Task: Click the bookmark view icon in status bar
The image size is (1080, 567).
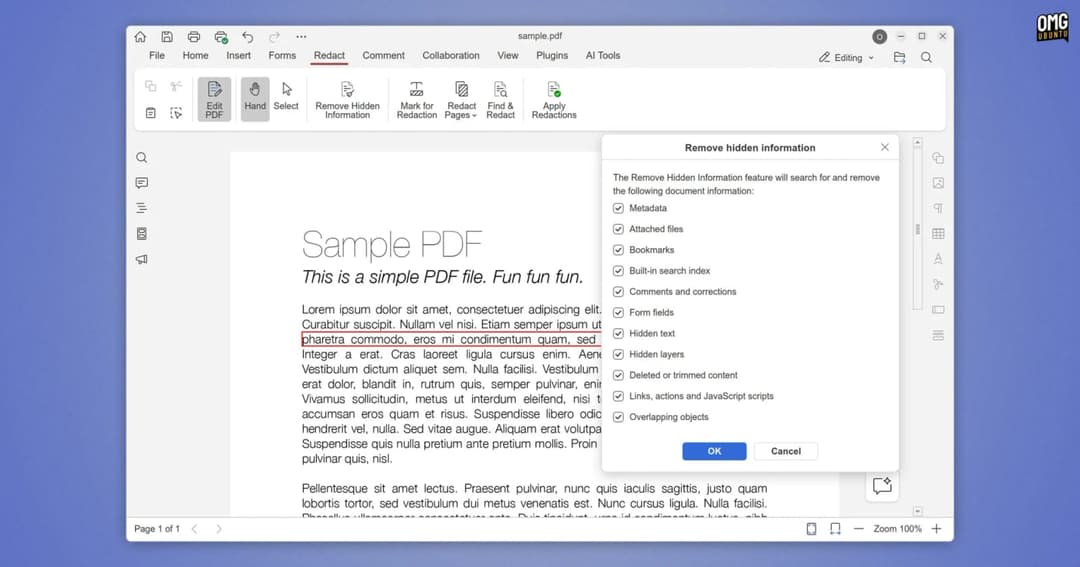Action: [x=835, y=528]
